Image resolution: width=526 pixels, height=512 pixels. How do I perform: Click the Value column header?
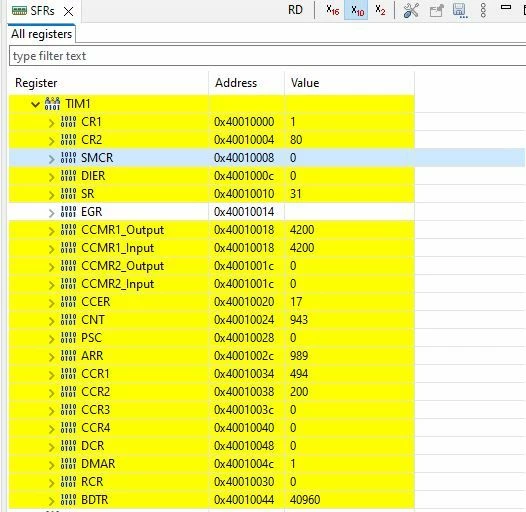click(350, 83)
